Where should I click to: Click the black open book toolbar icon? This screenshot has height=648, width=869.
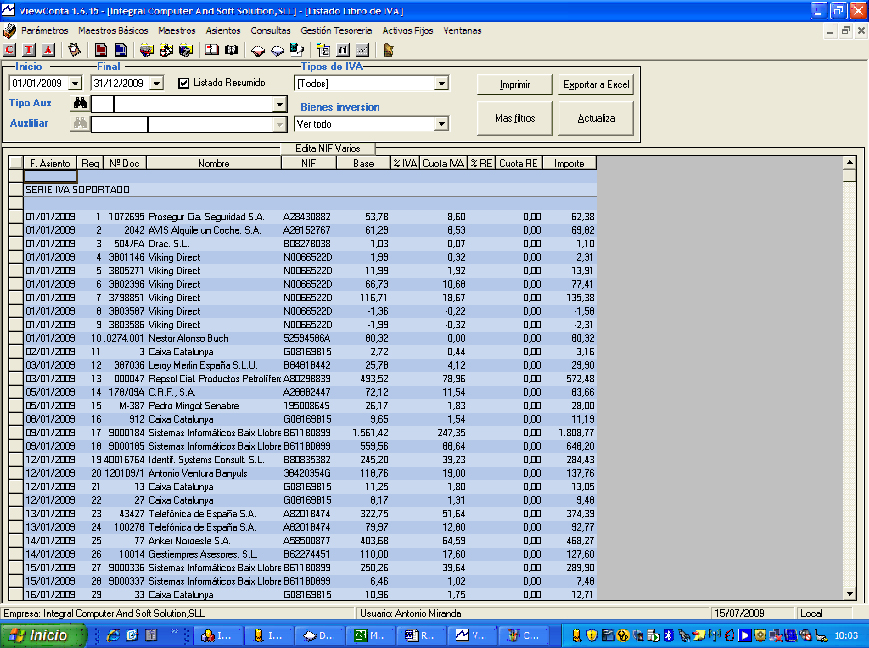tap(231, 50)
